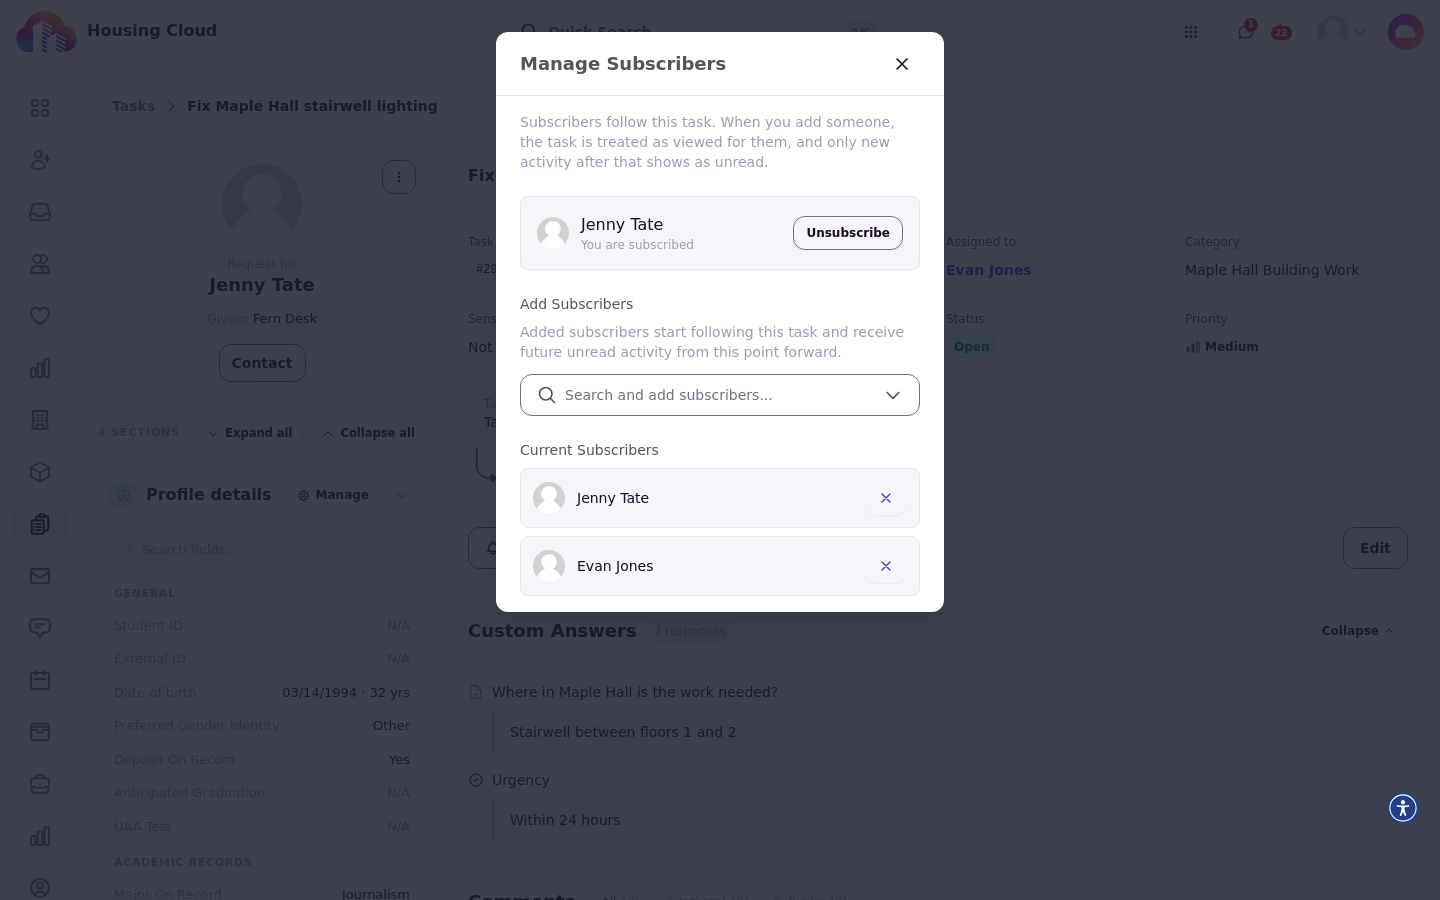Image resolution: width=1440 pixels, height=900 pixels.
Task: Click the Open status badge
Action: (971, 347)
